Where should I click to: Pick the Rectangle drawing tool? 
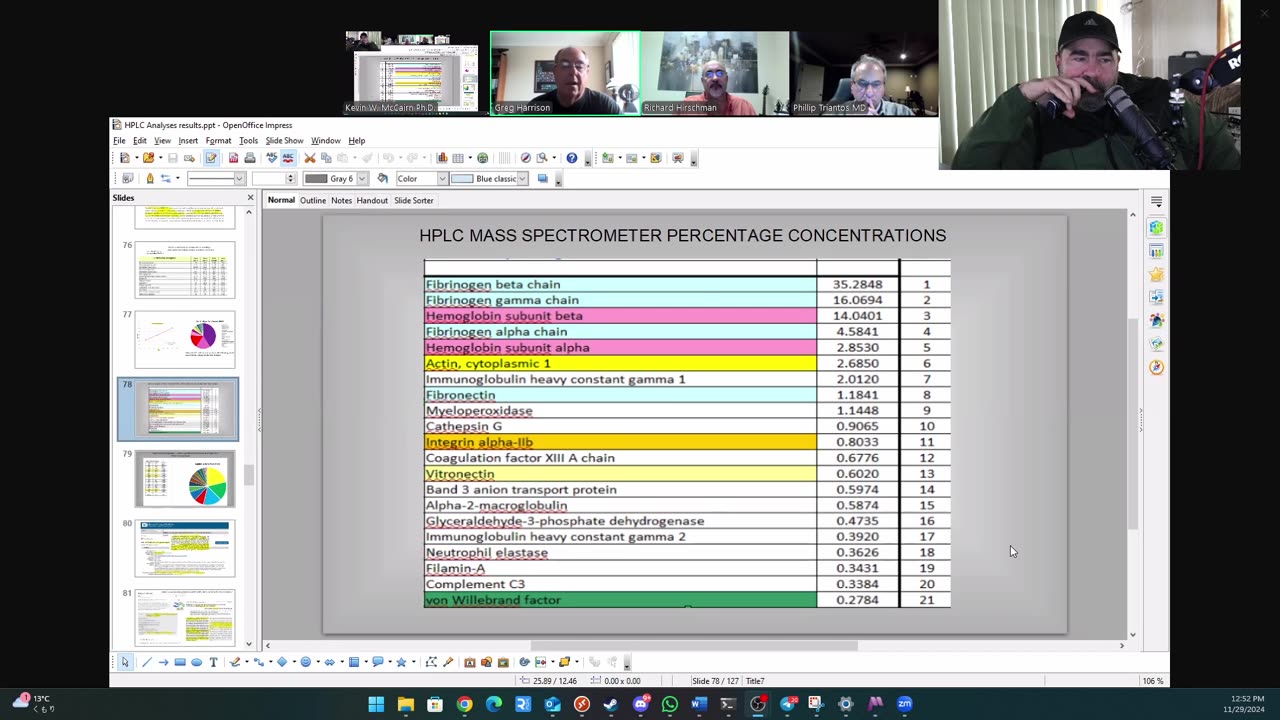point(180,662)
